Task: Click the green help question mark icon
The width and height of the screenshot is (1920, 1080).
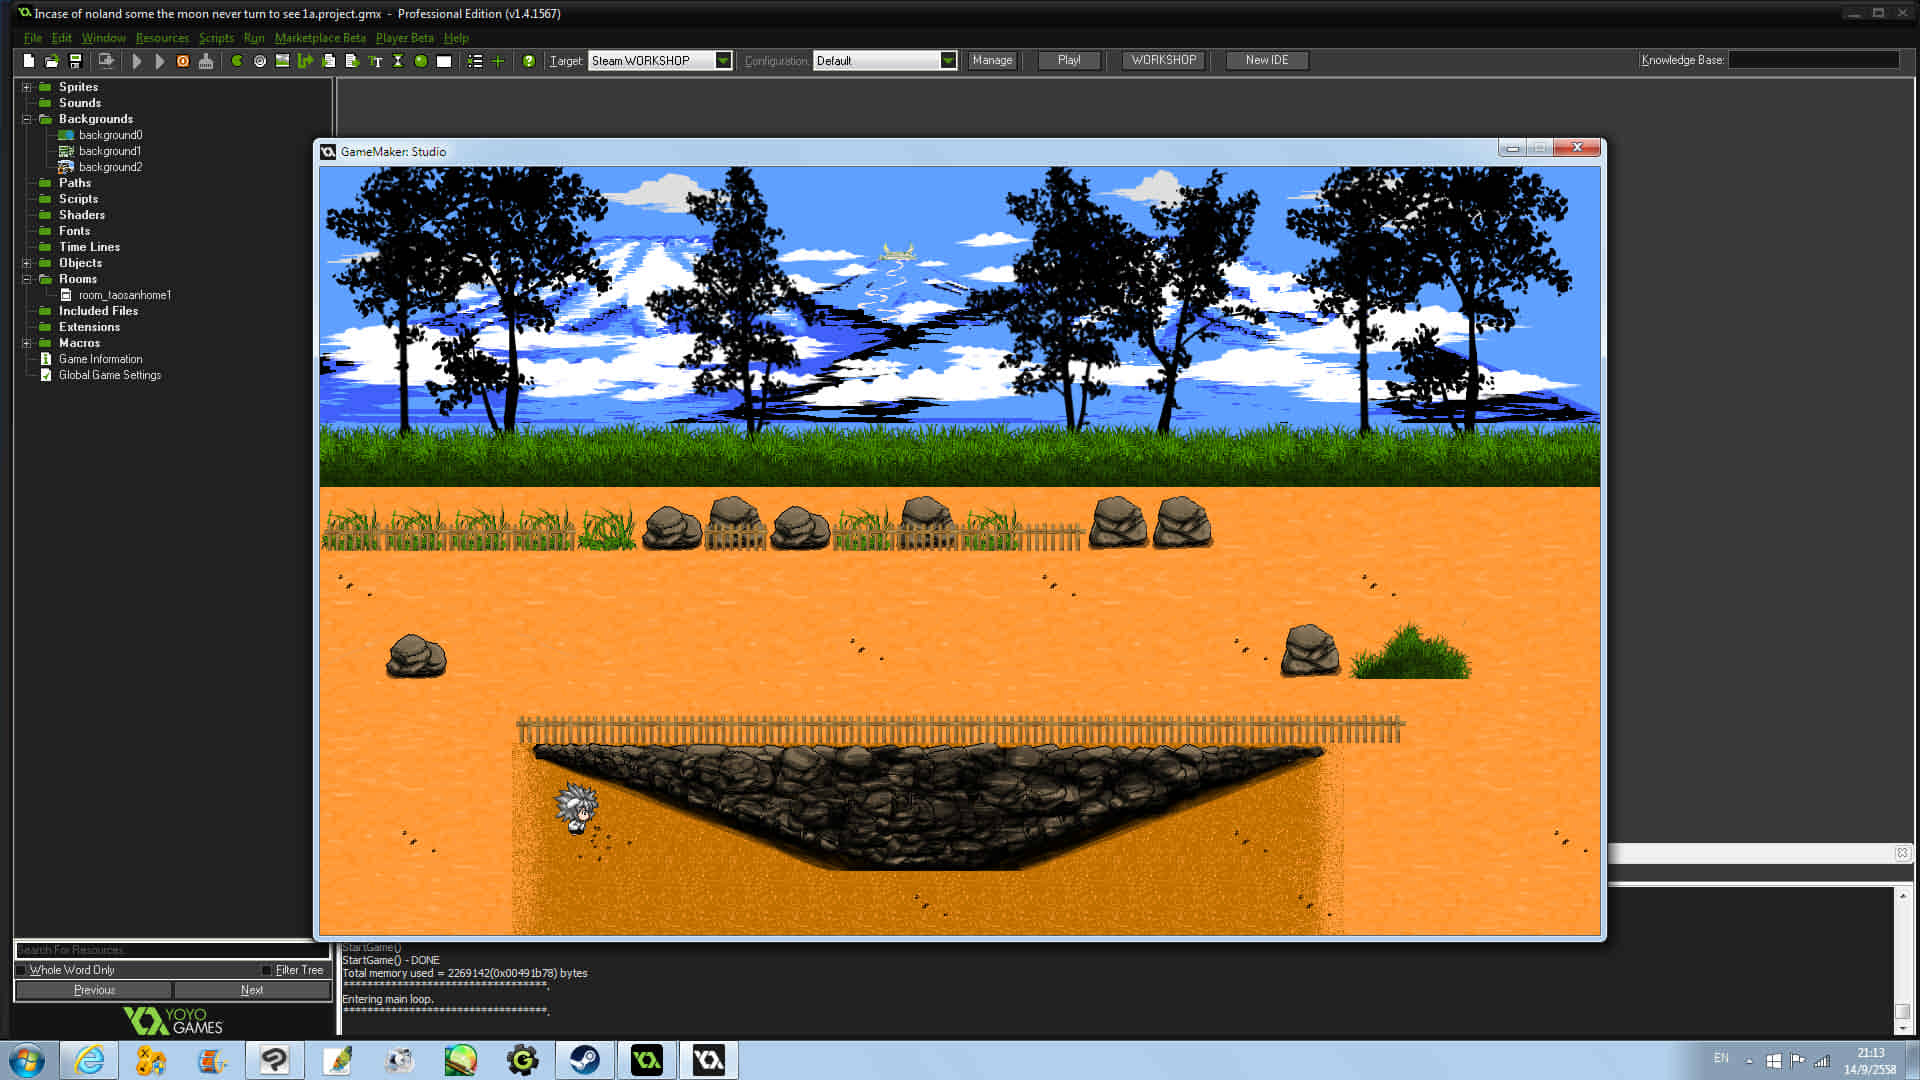Action: coord(529,61)
